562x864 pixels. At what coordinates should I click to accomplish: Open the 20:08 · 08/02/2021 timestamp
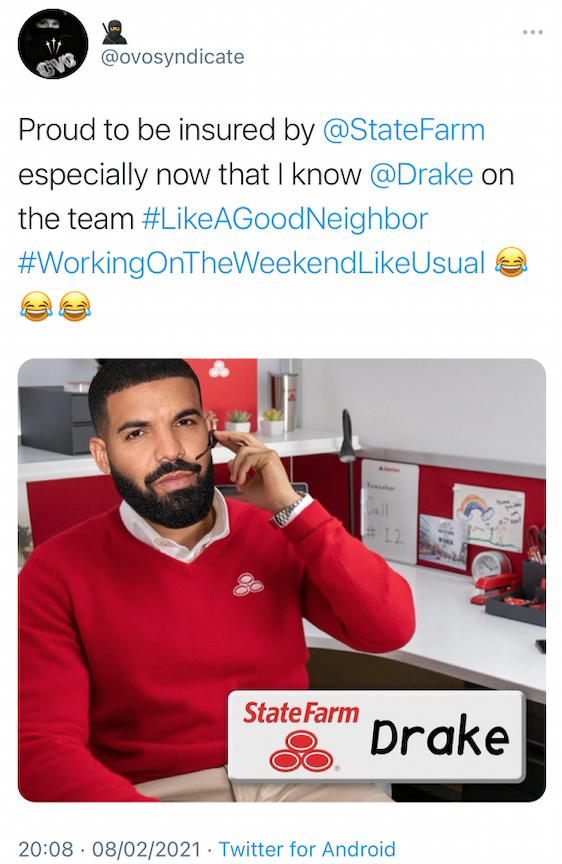point(109,849)
